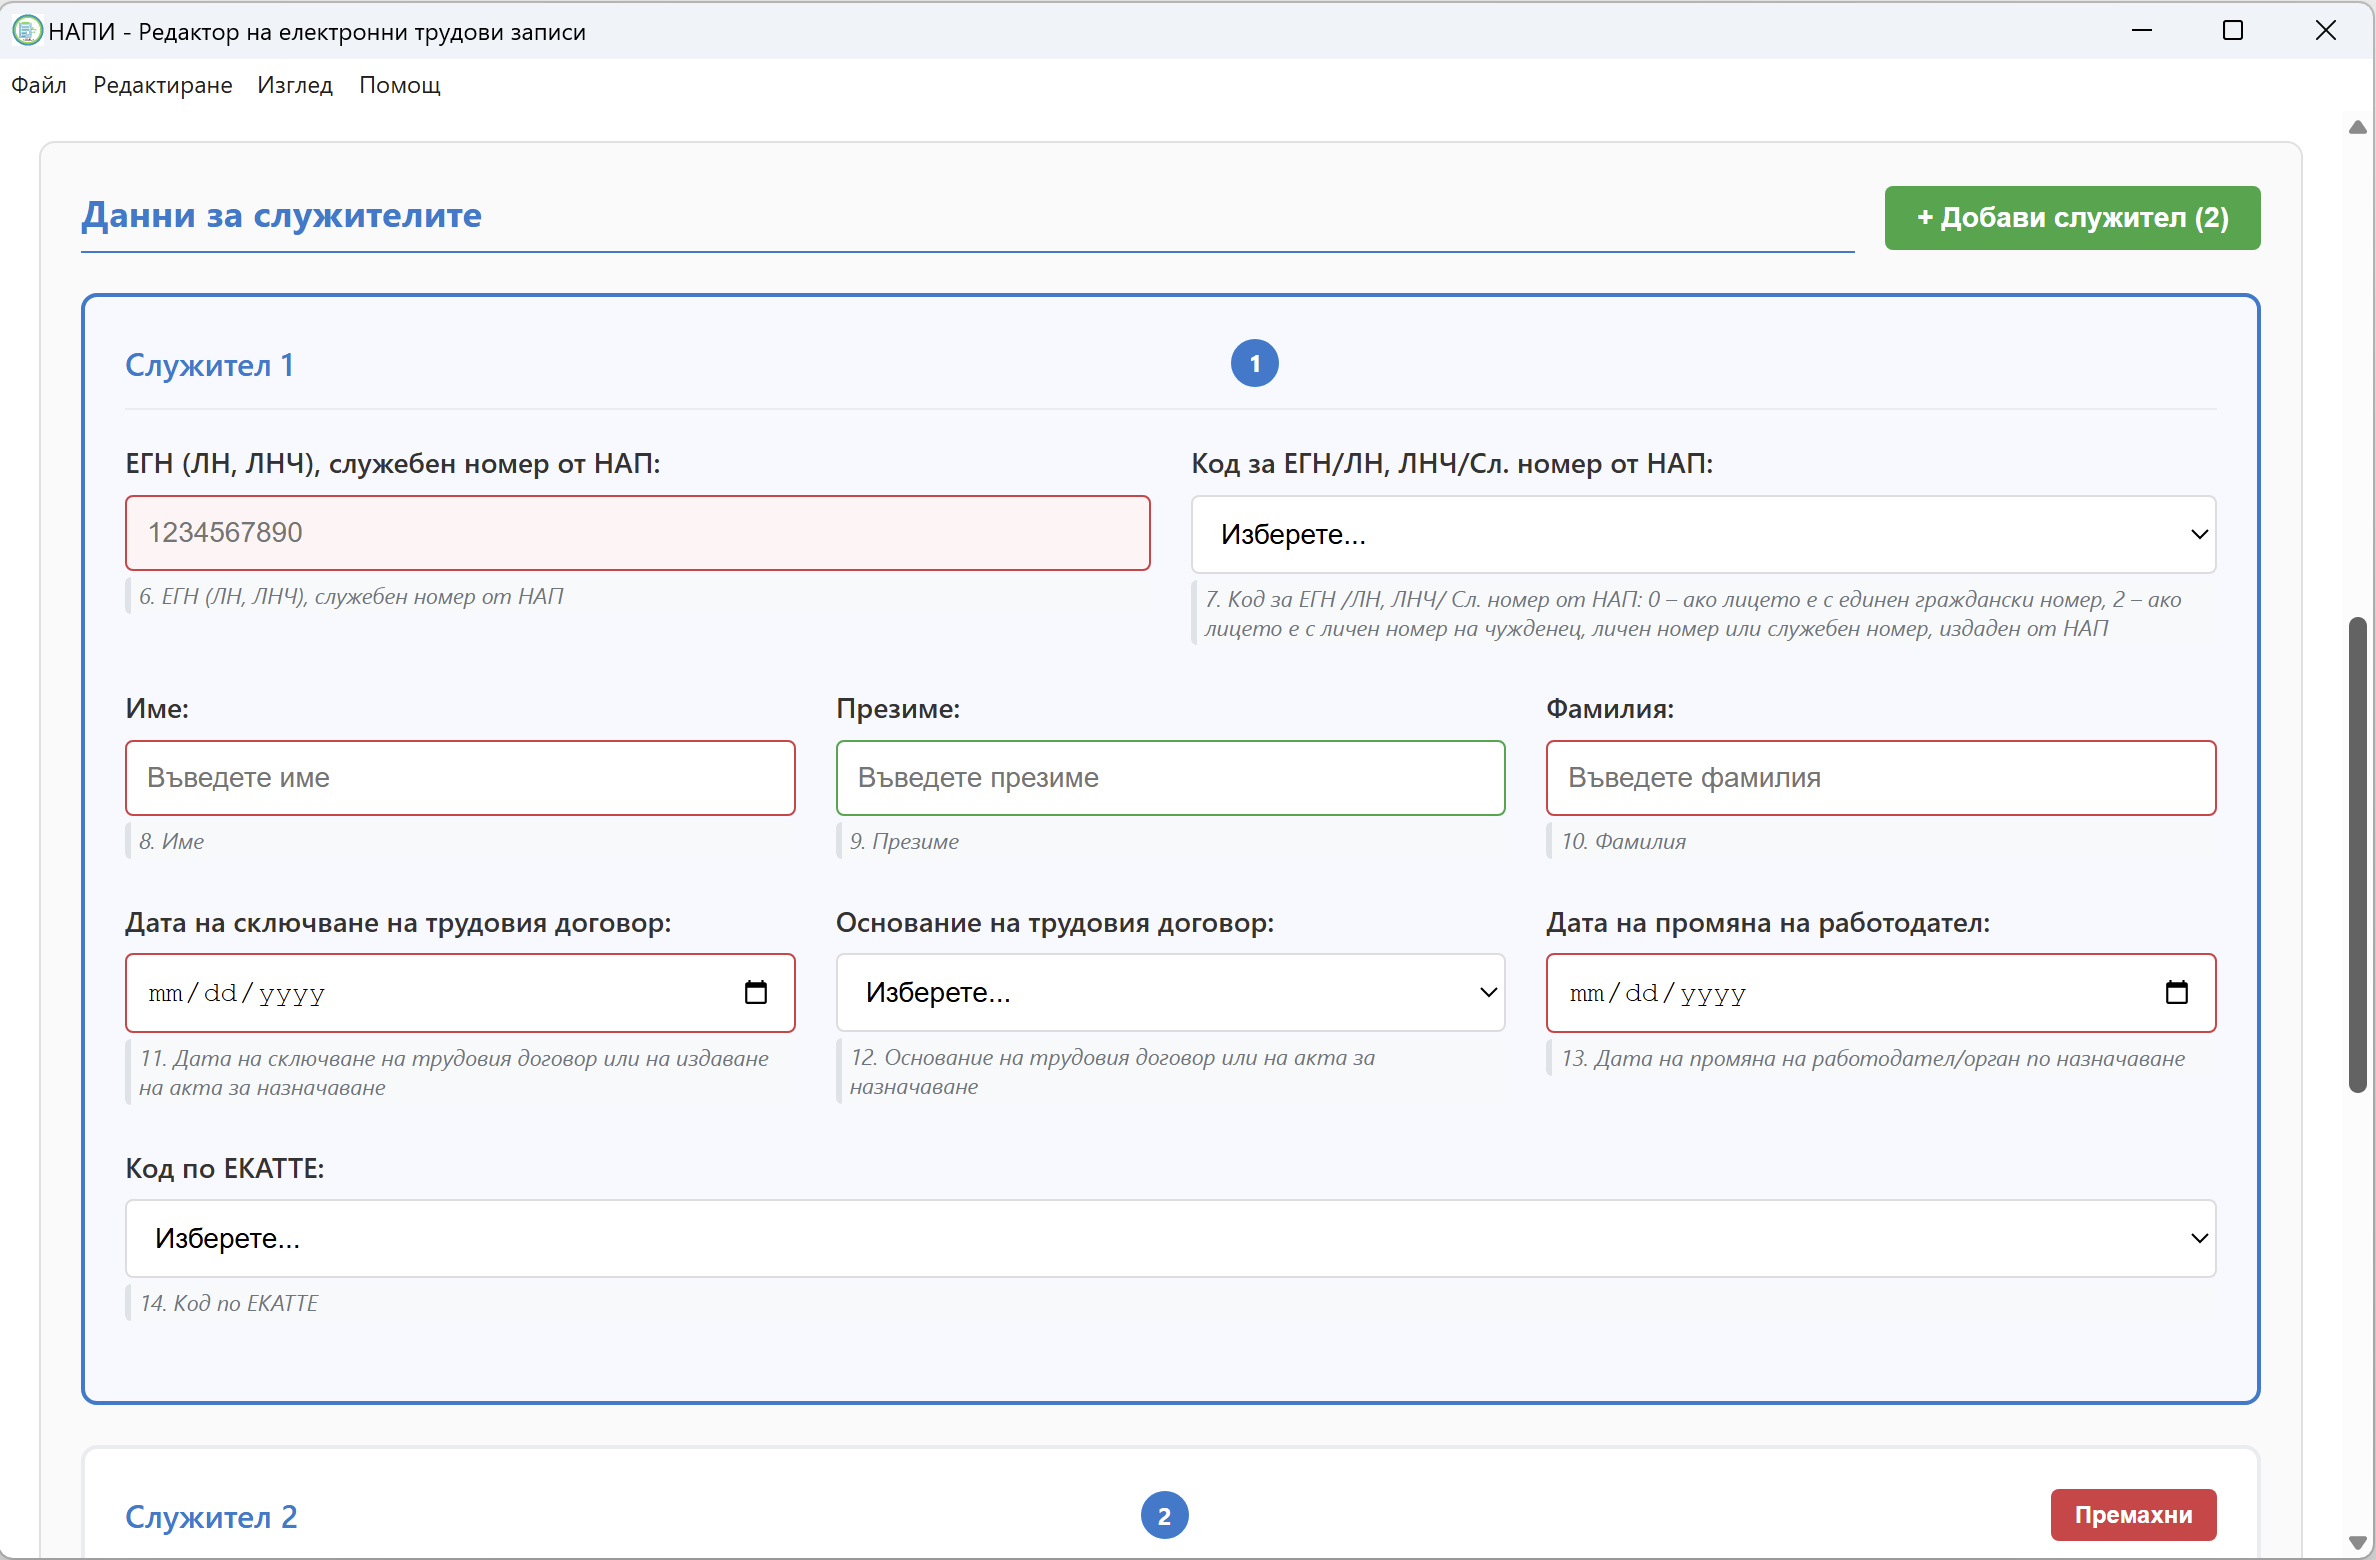
Task: Open the Помощ menu
Action: coord(400,85)
